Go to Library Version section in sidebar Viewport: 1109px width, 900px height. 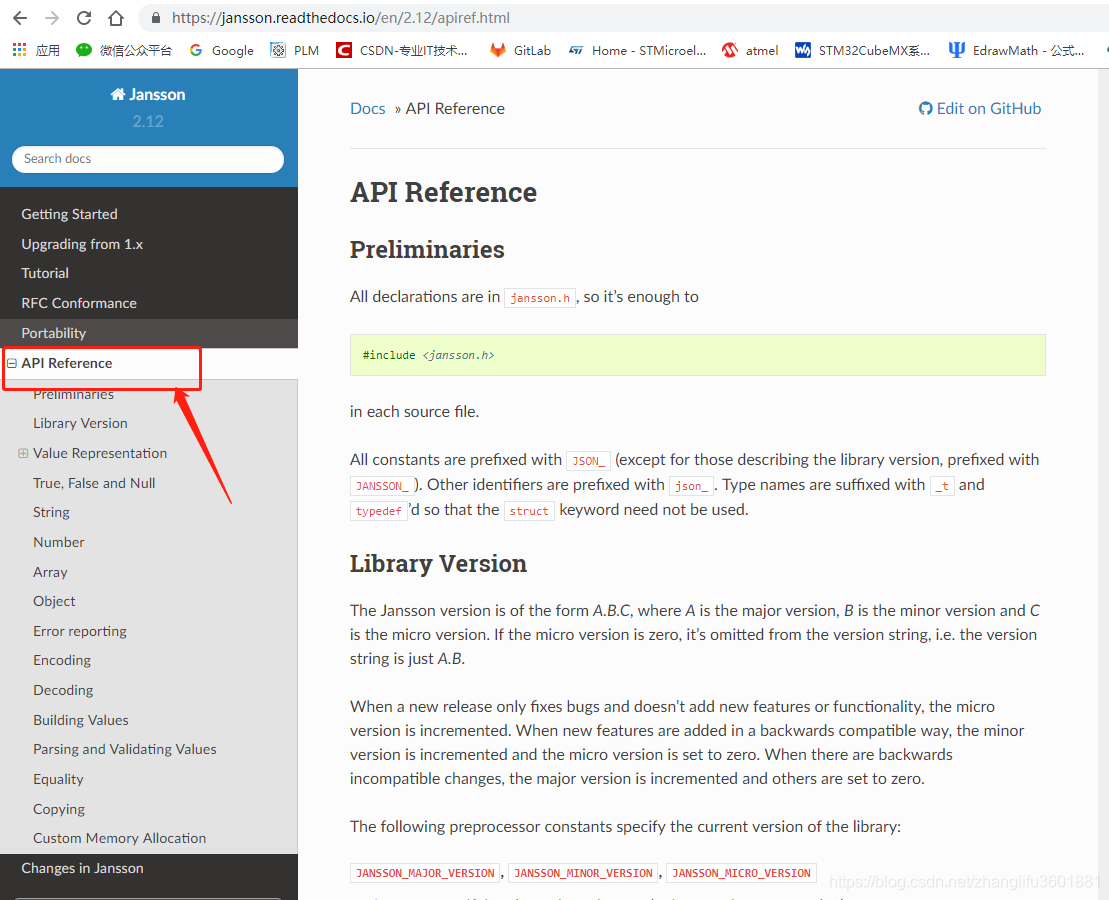click(81, 423)
